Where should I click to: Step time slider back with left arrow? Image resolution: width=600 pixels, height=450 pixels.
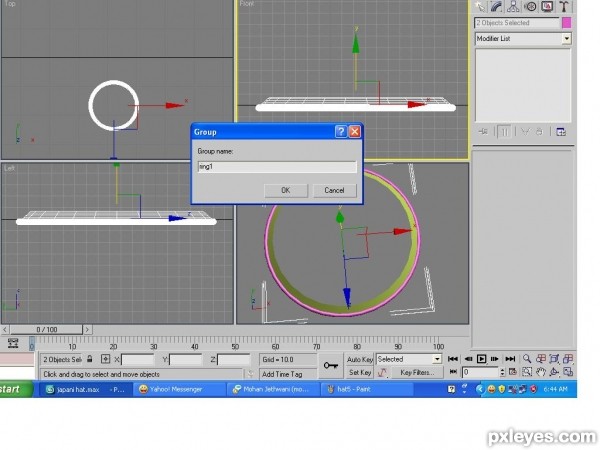coord(5,329)
